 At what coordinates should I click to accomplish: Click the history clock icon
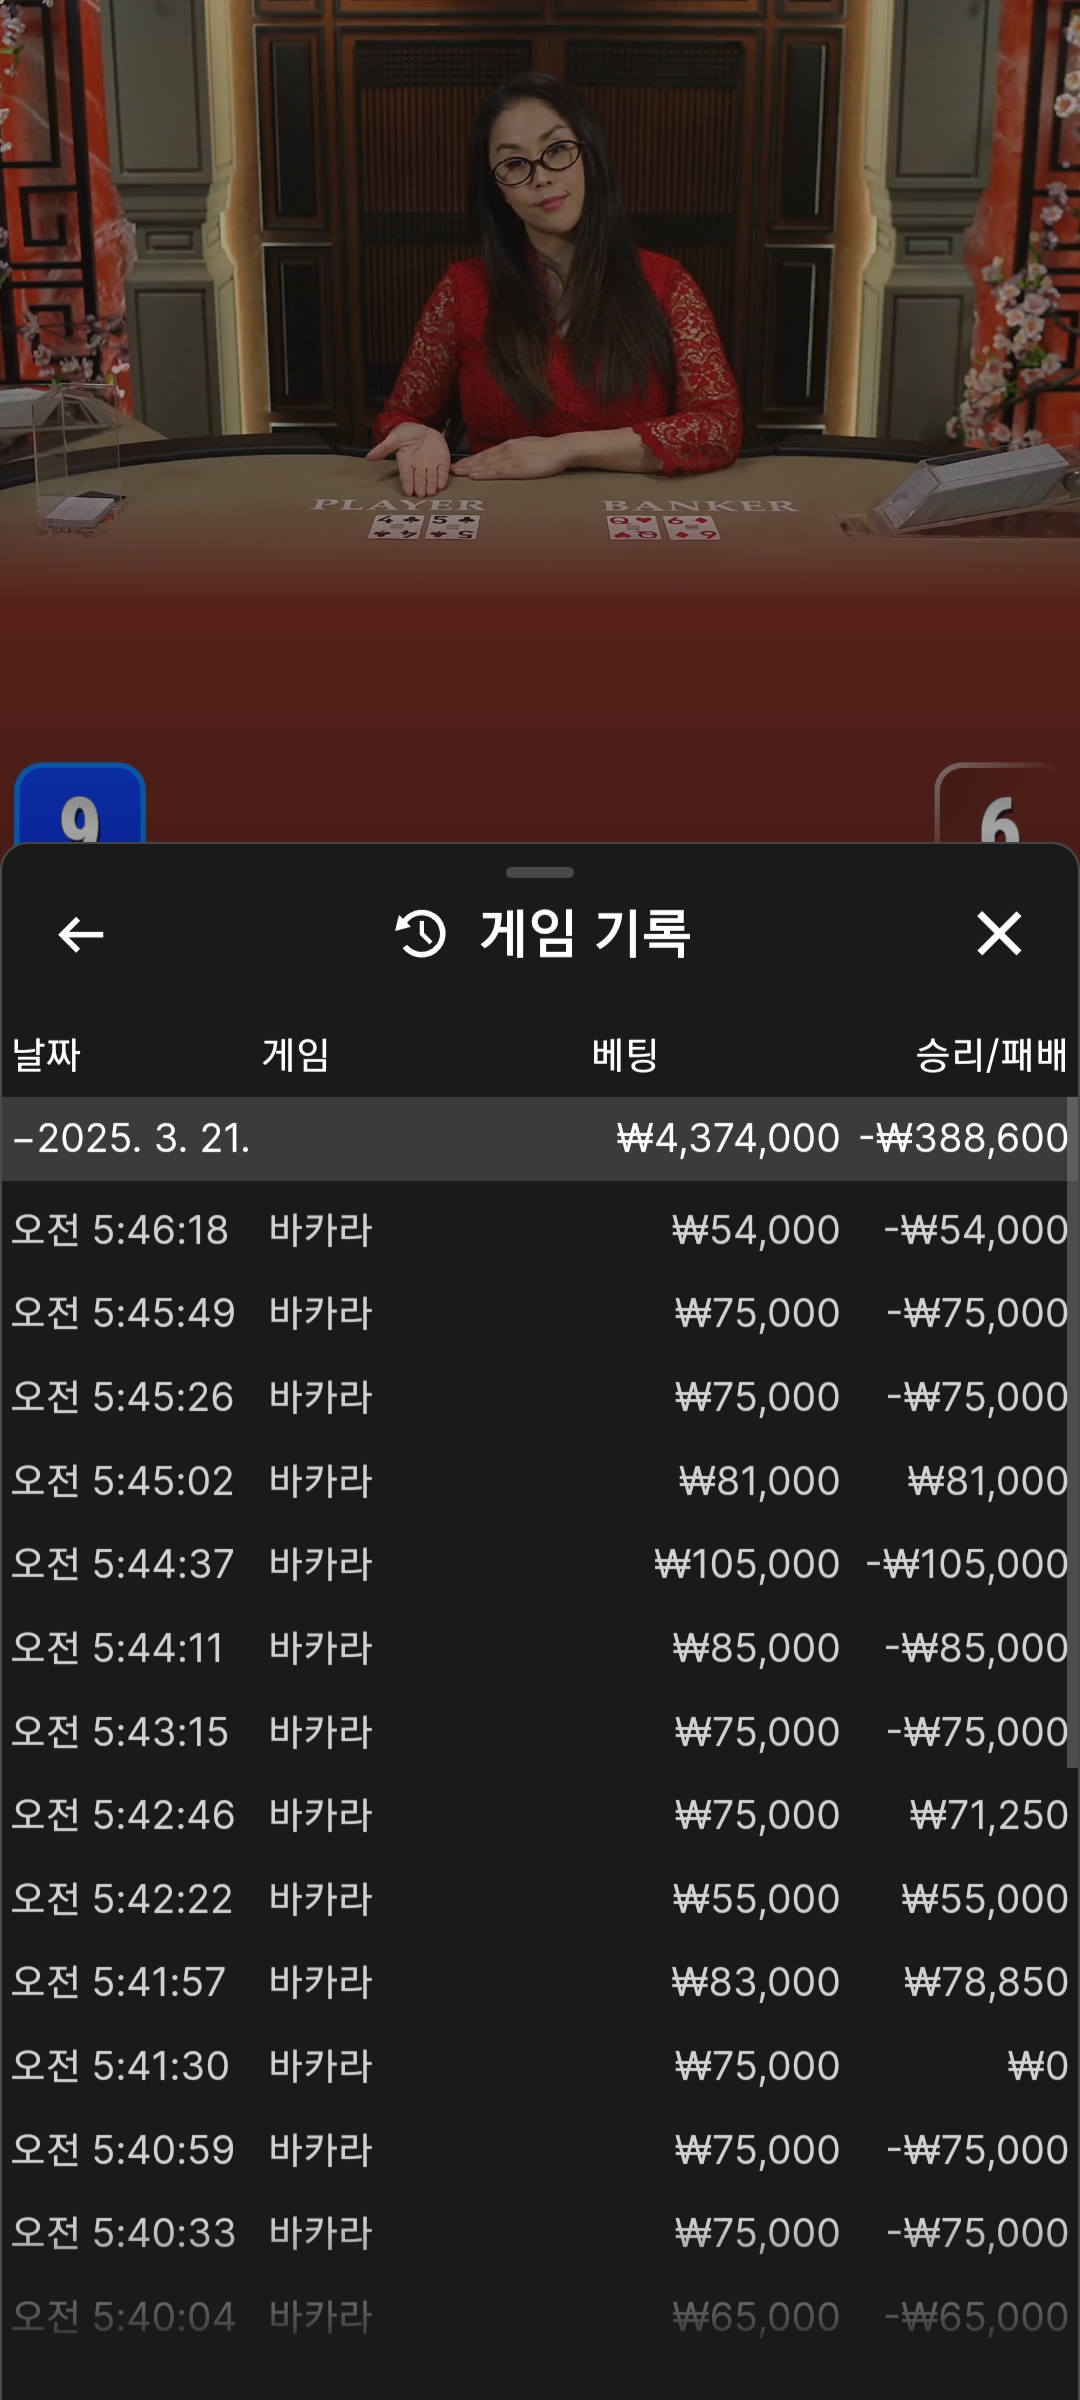click(x=421, y=934)
